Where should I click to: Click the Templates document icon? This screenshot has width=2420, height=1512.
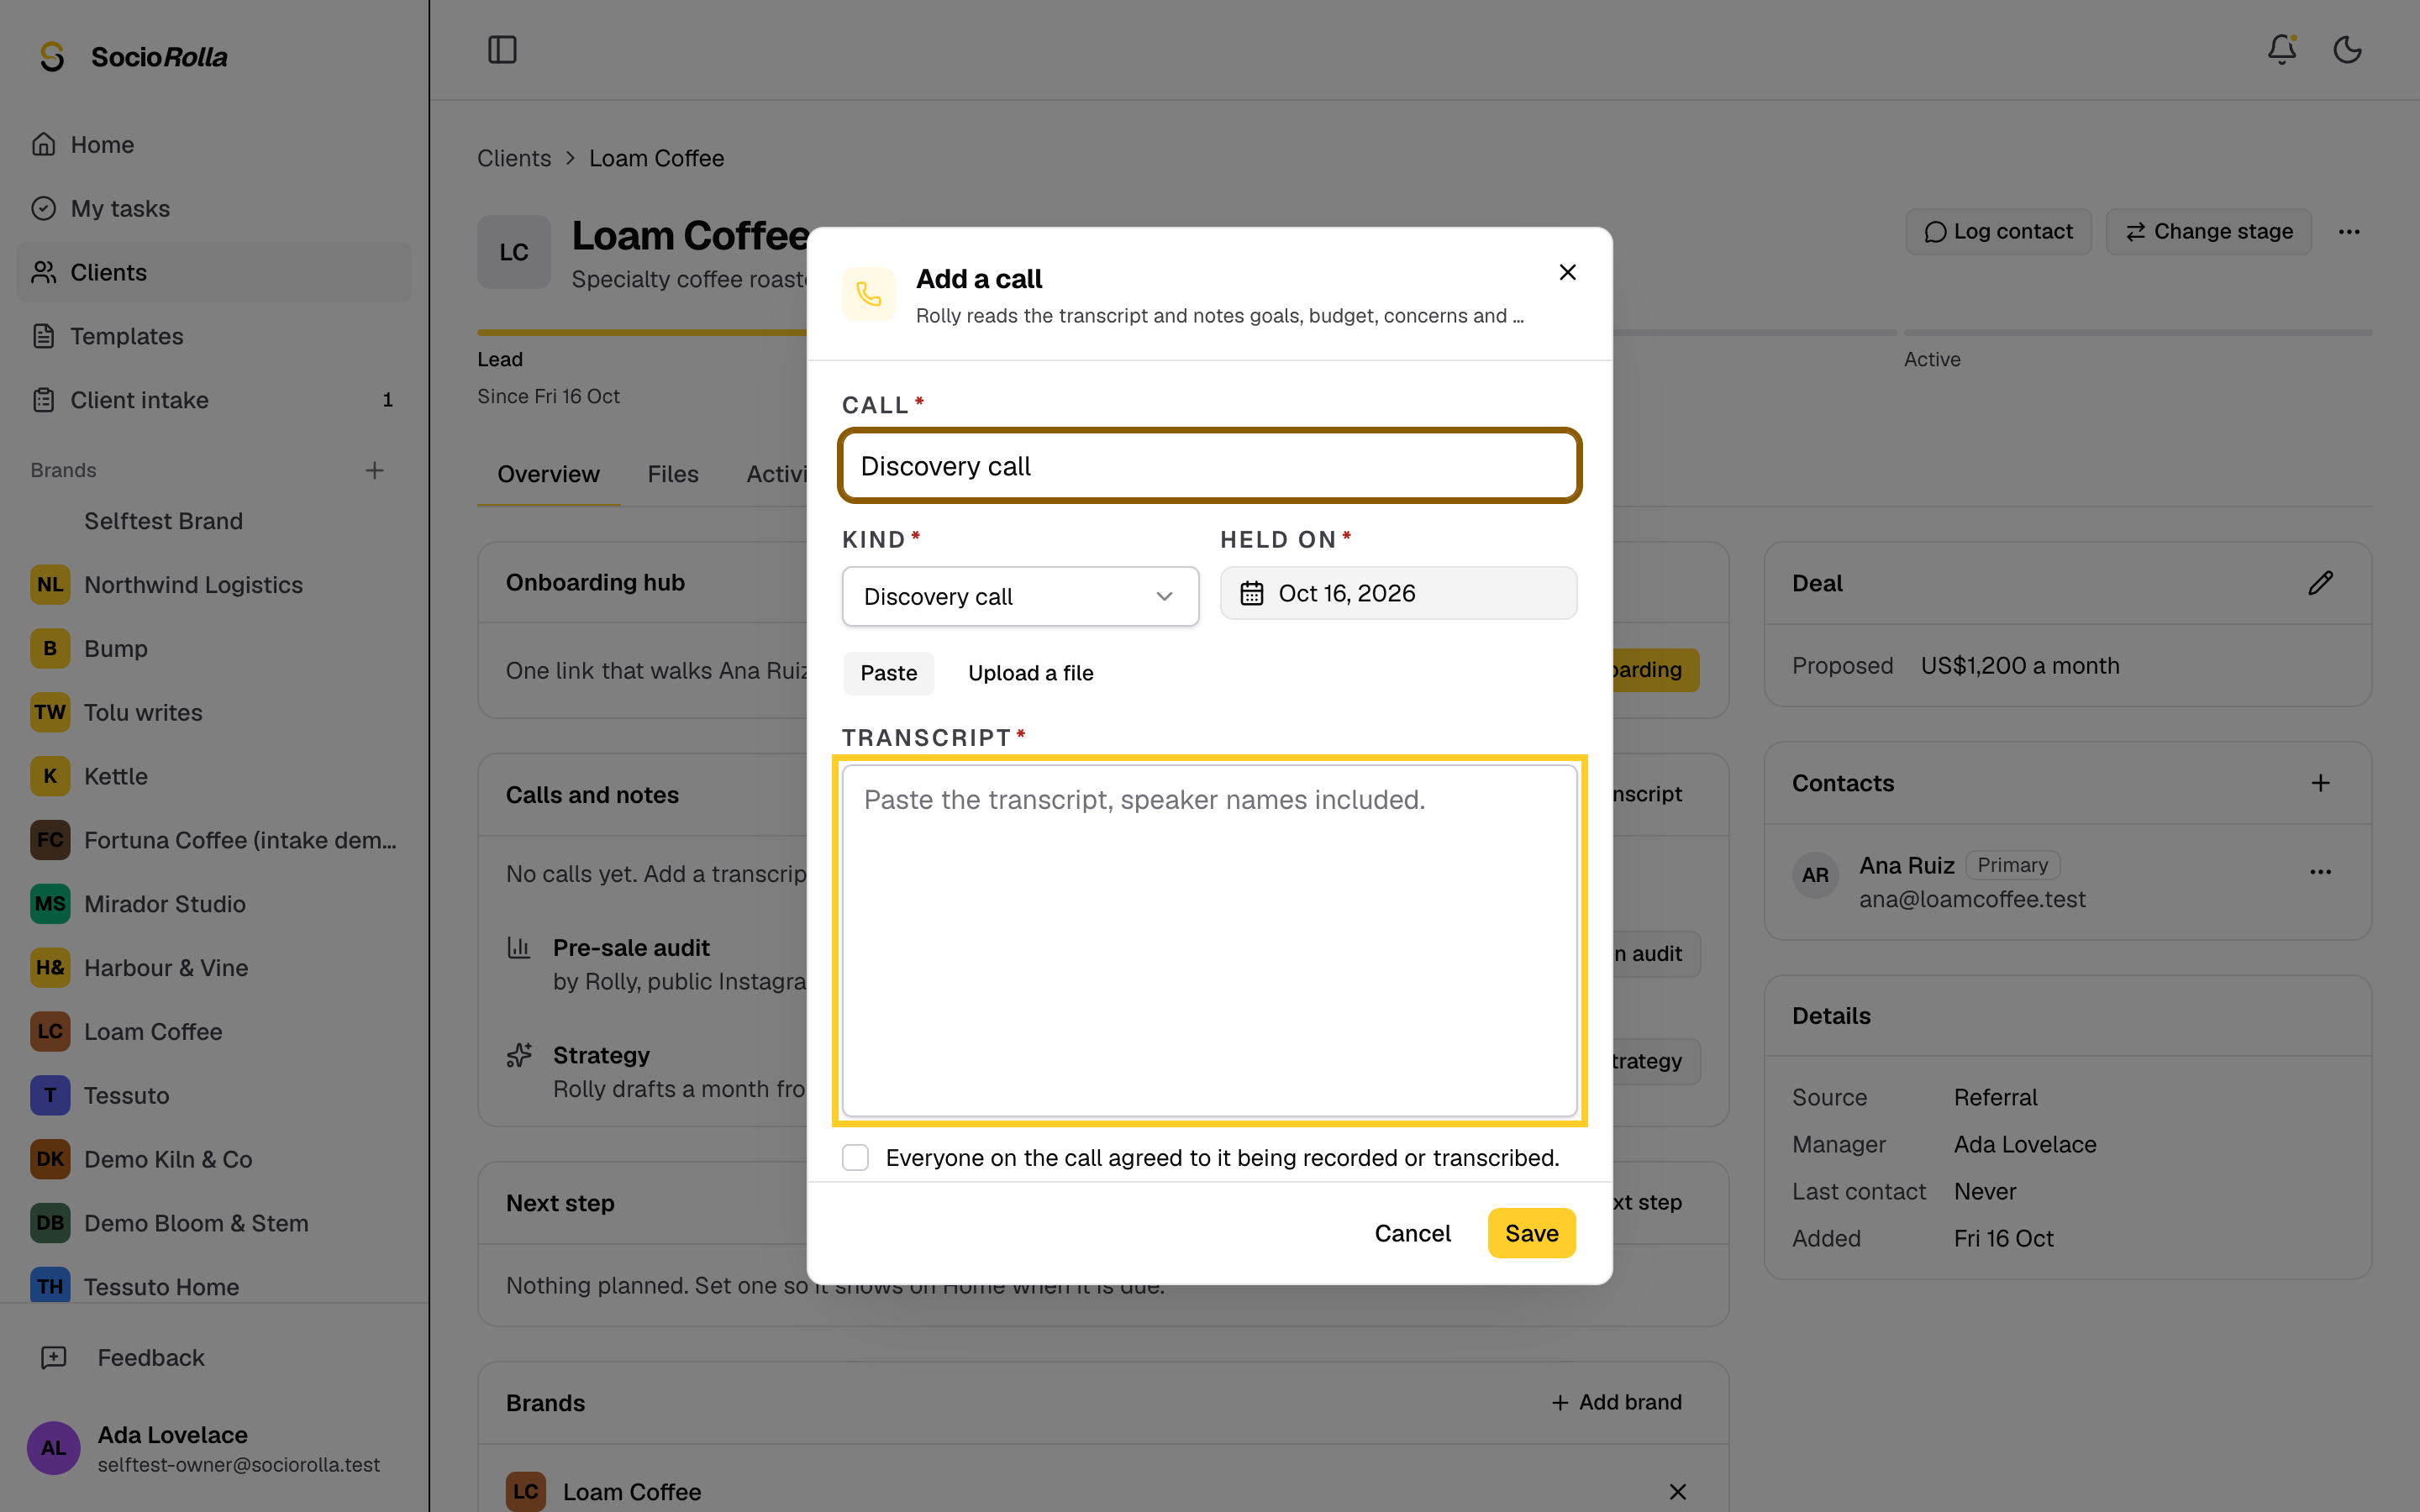click(x=43, y=336)
